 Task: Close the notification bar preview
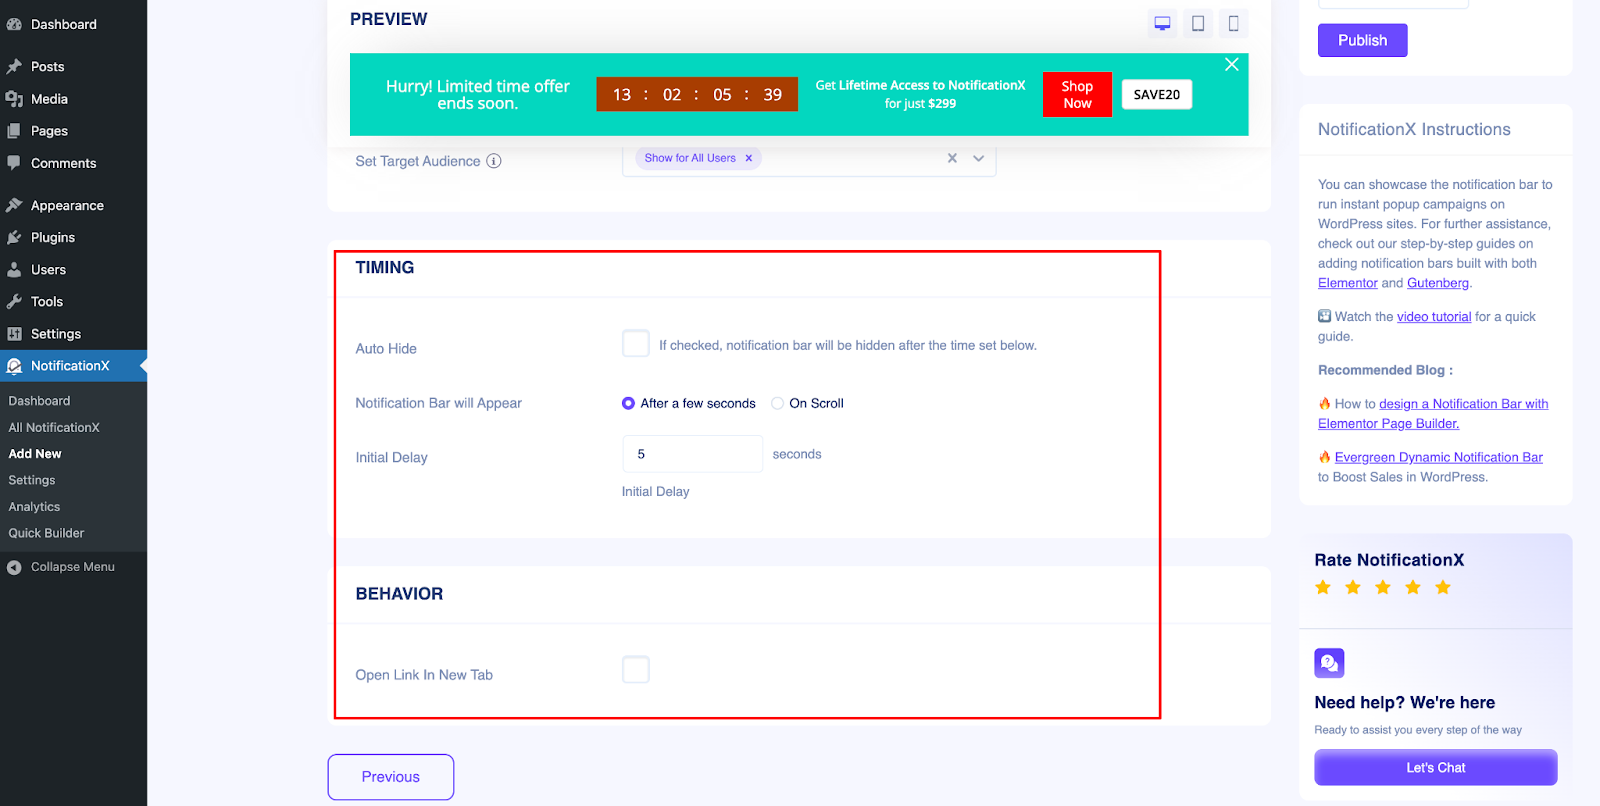click(x=1232, y=64)
